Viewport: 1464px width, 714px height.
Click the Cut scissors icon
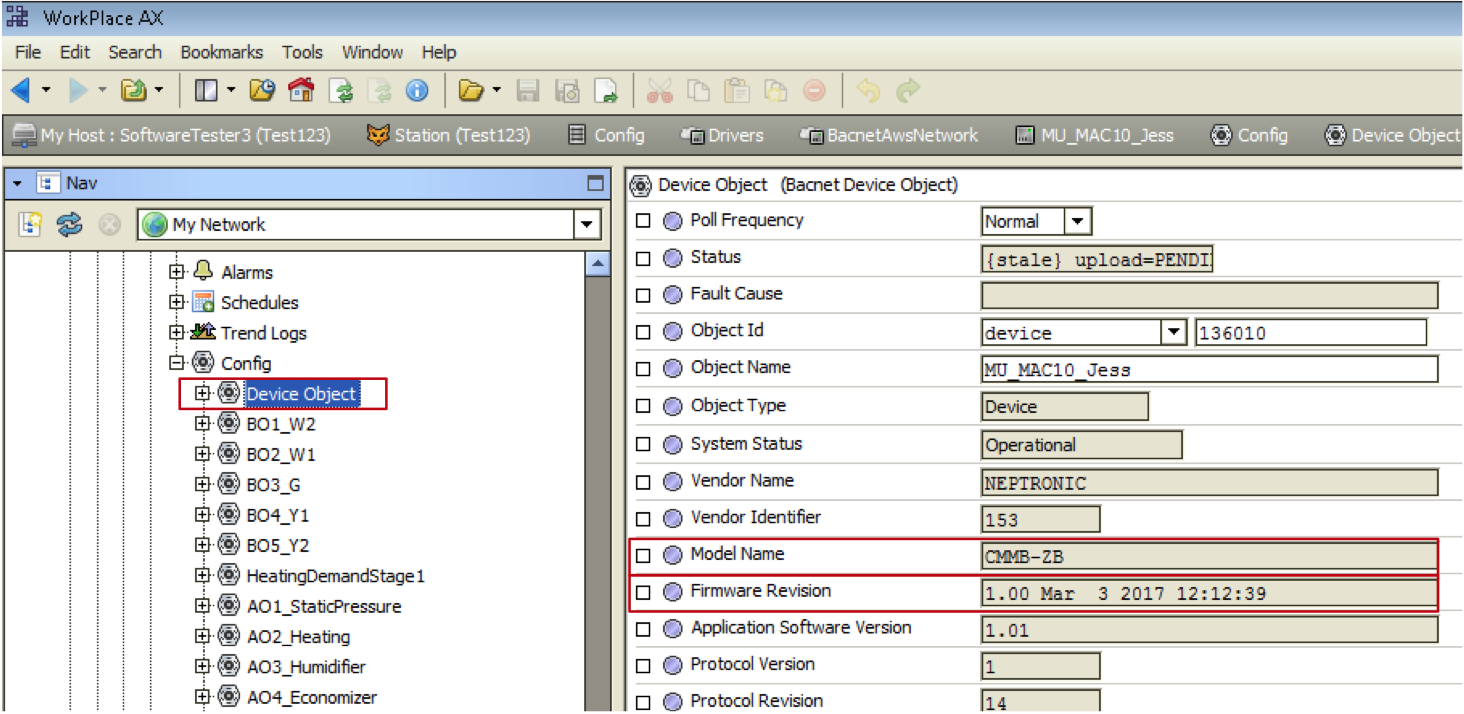pos(660,91)
